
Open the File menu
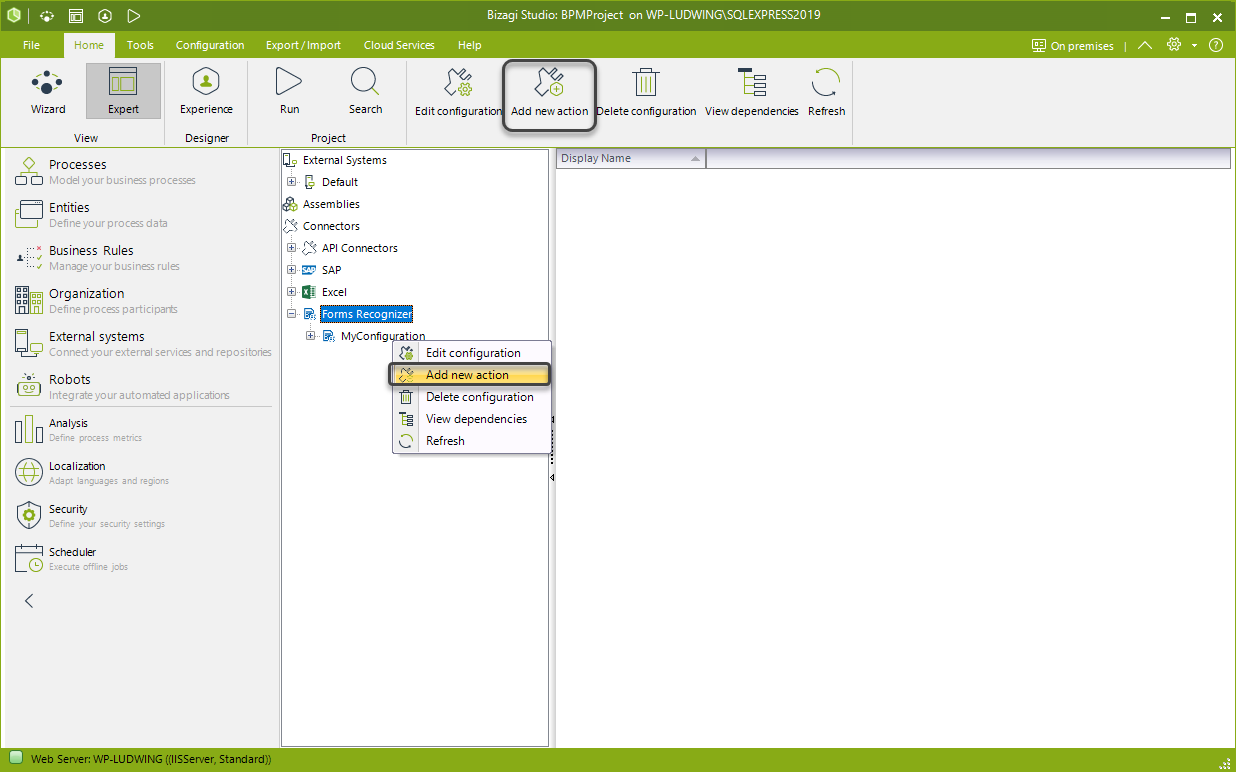[31, 45]
